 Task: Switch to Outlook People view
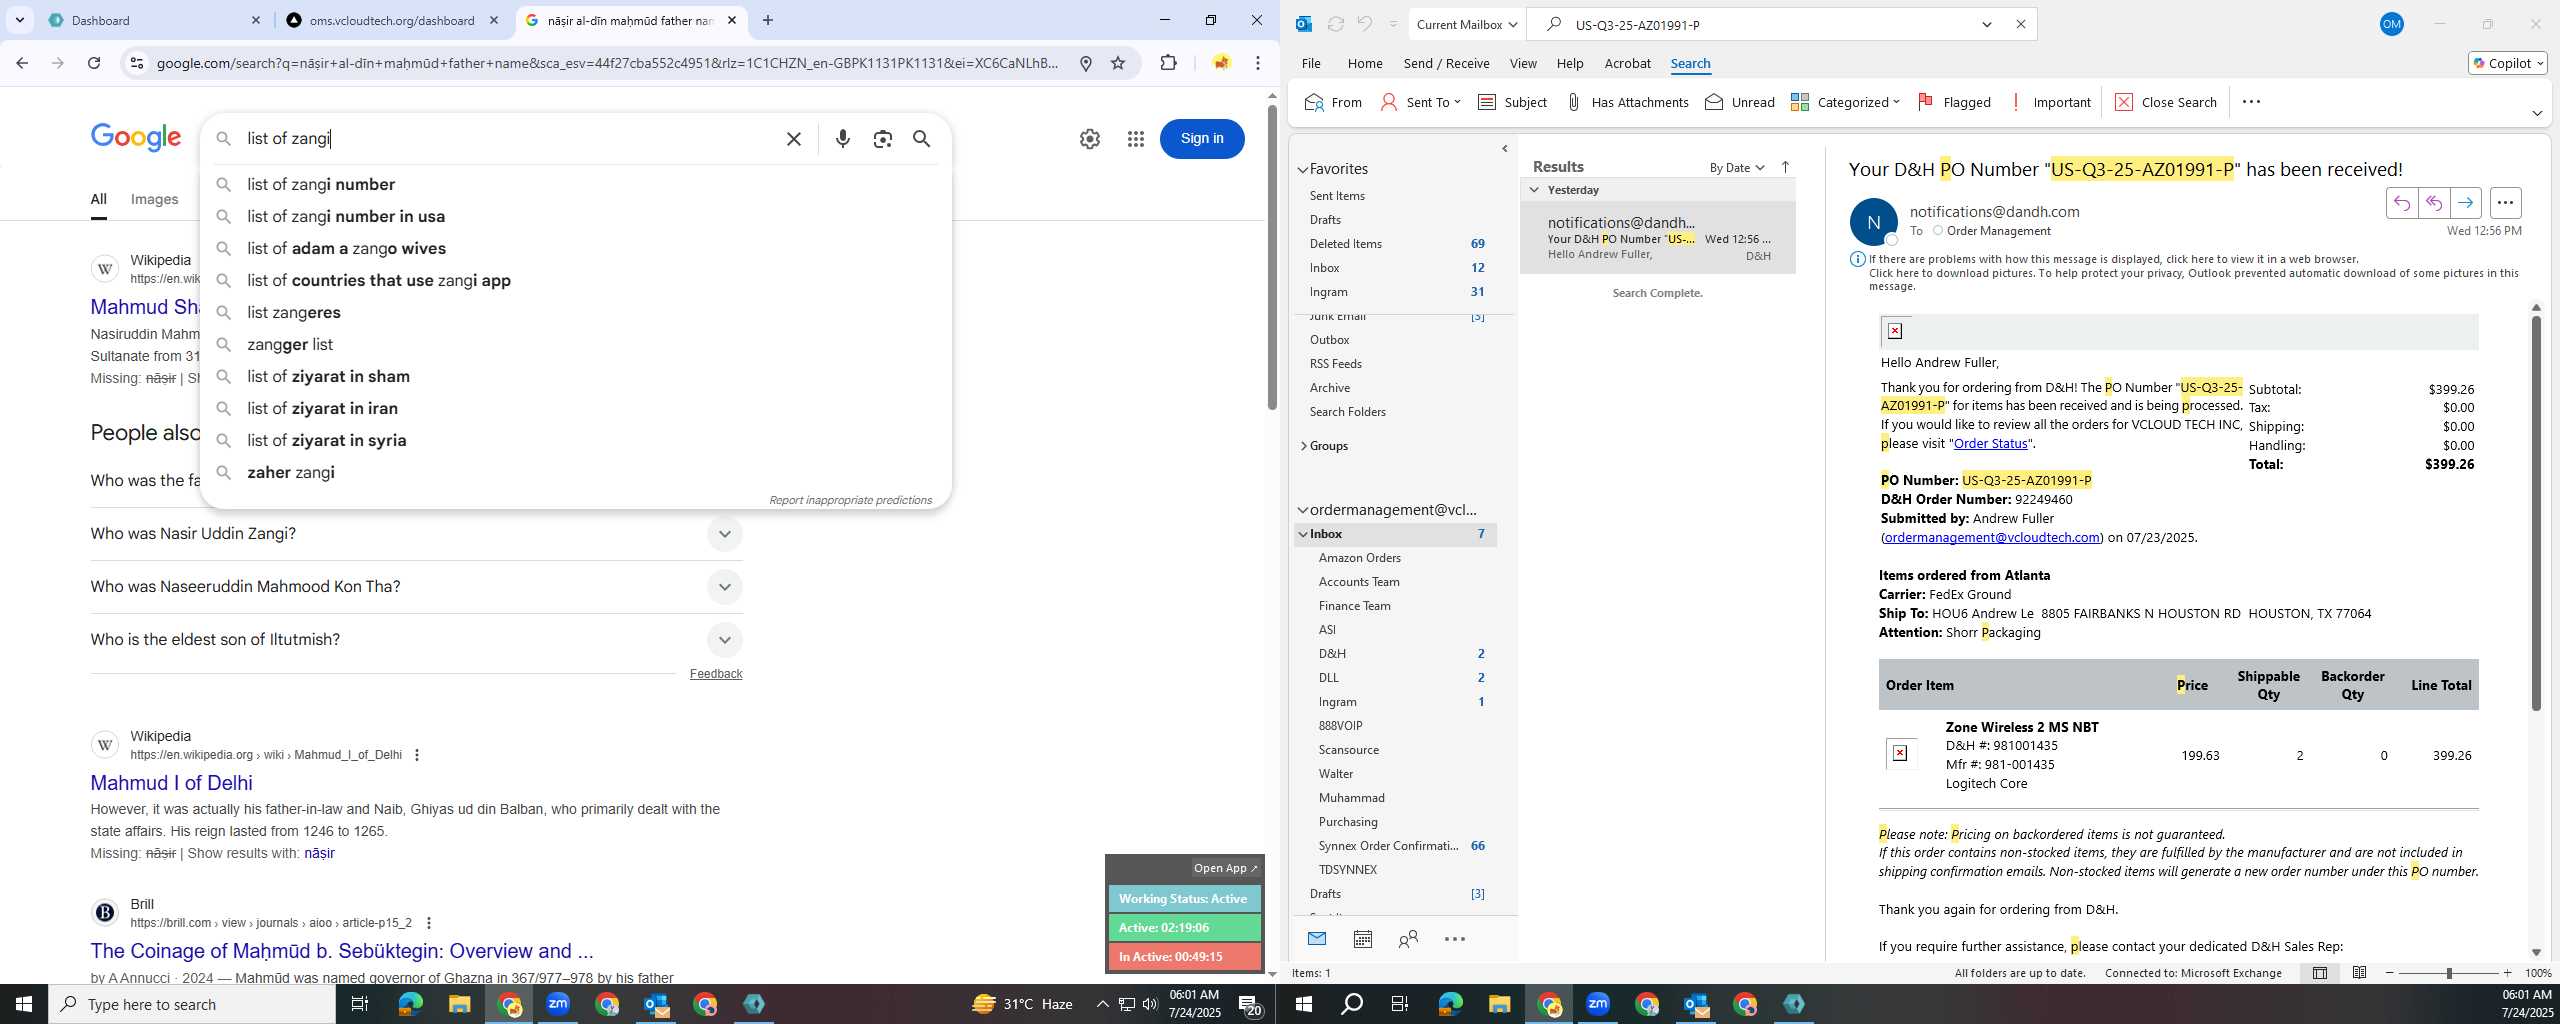1408,939
